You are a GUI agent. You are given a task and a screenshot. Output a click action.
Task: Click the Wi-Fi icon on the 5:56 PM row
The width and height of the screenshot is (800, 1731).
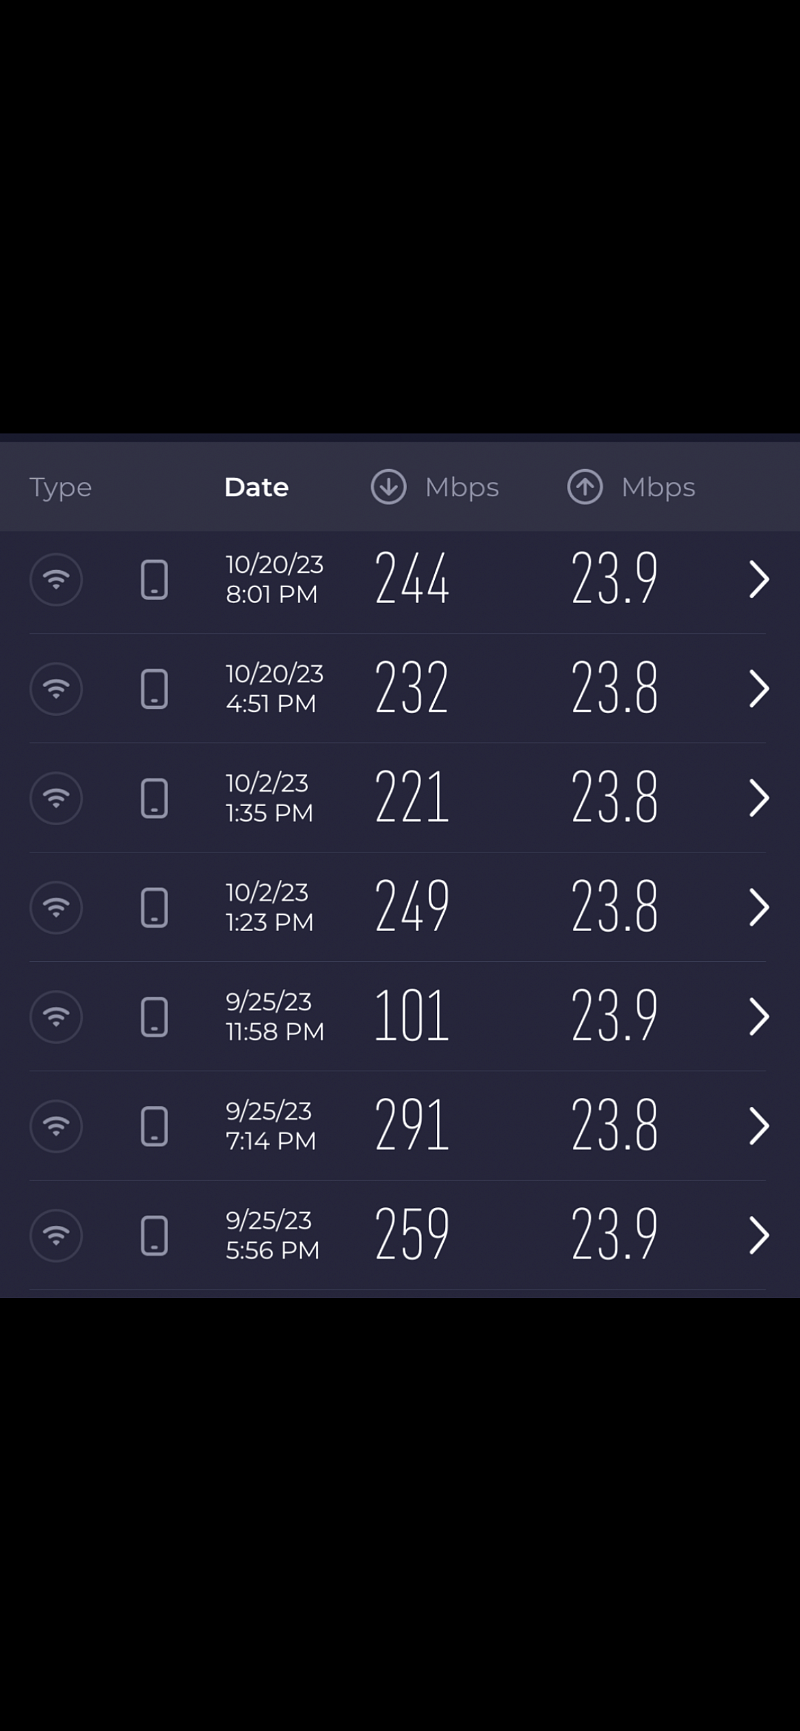pyautogui.click(x=56, y=1236)
